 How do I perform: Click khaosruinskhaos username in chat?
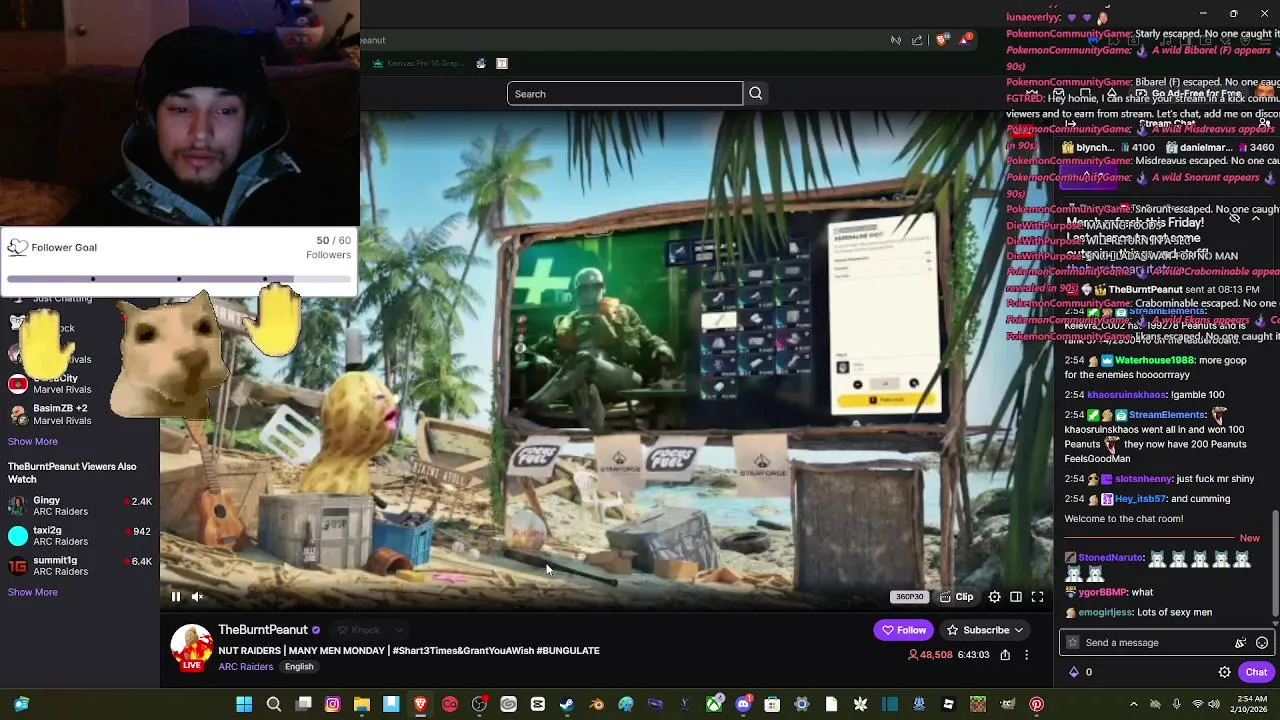point(1127,395)
